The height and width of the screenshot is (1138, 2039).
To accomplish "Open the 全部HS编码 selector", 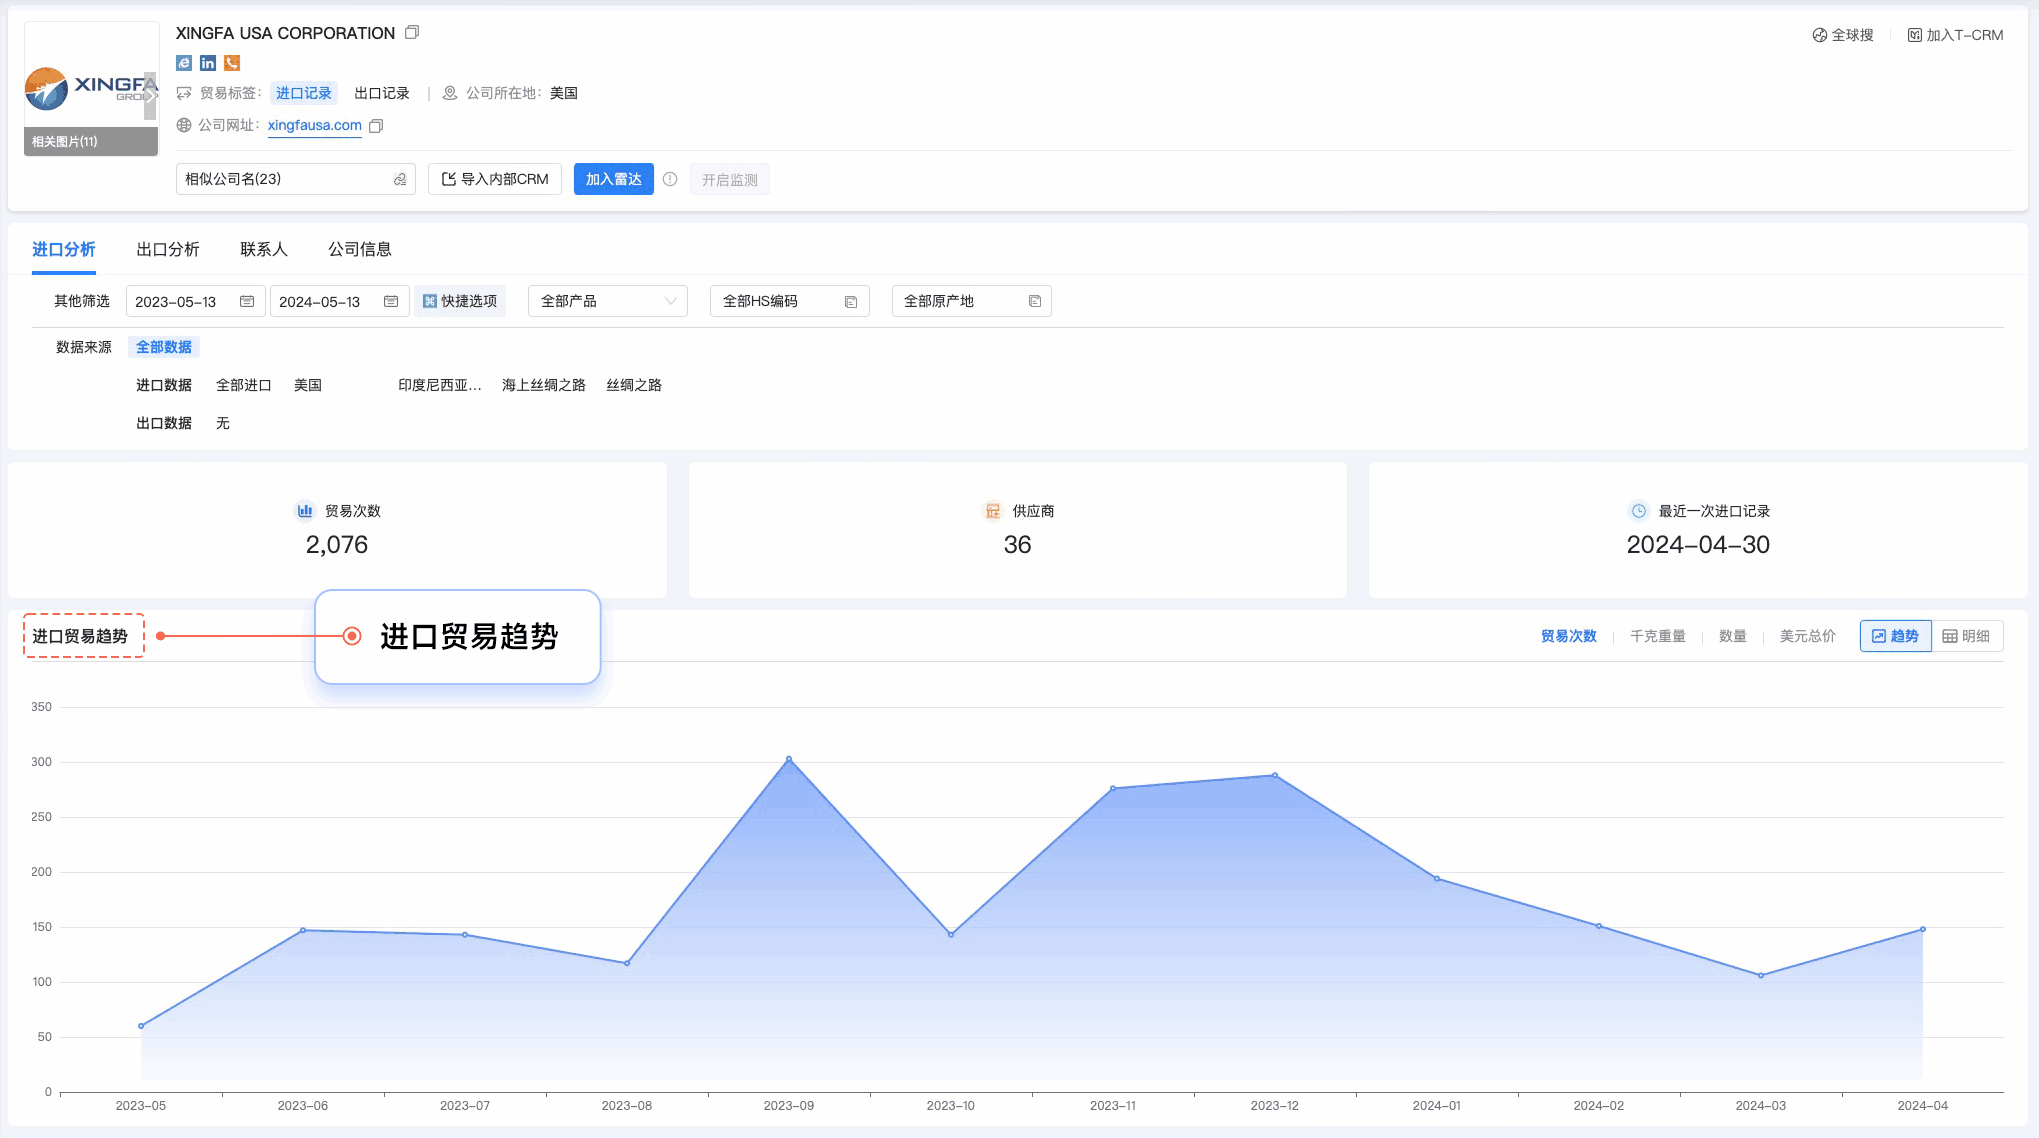I will pyautogui.click(x=789, y=300).
